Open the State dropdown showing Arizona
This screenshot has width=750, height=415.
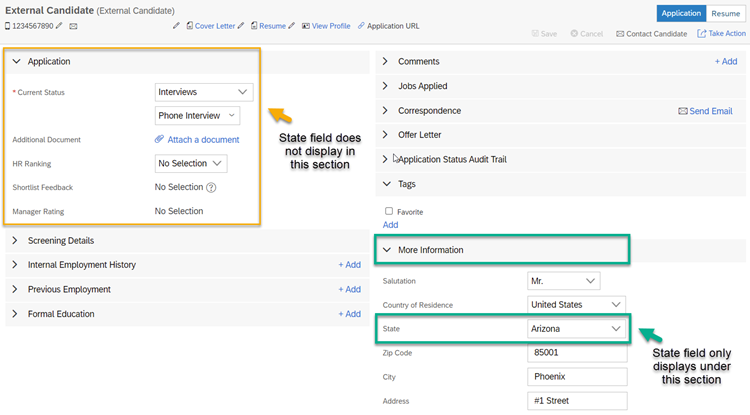tap(576, 328)
